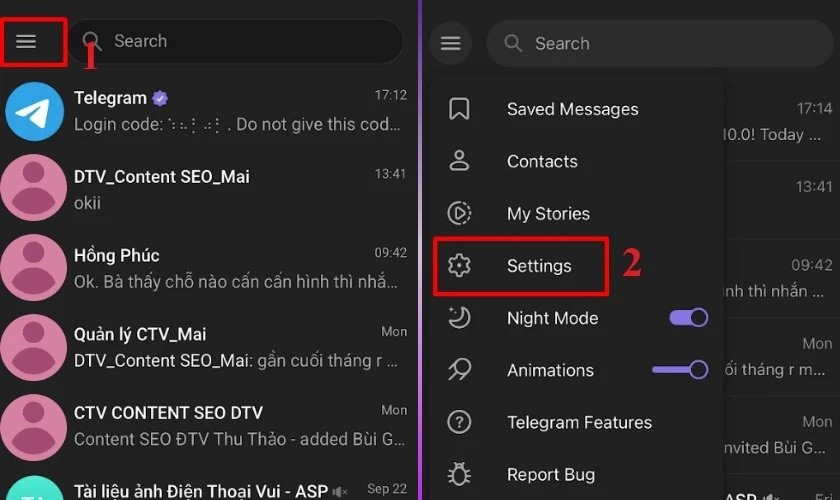Open Tài liệu ảnh Điện Thoại Vui chat
This screenshot has height=500, width=840.
[208, 487]
